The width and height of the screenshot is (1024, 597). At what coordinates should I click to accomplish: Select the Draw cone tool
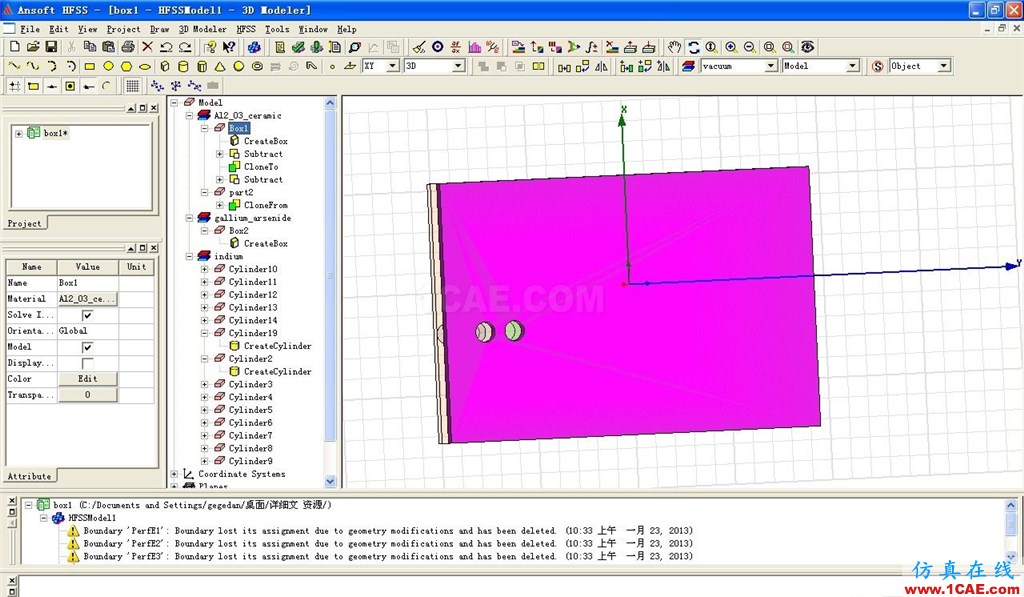[x=220, y=66]
